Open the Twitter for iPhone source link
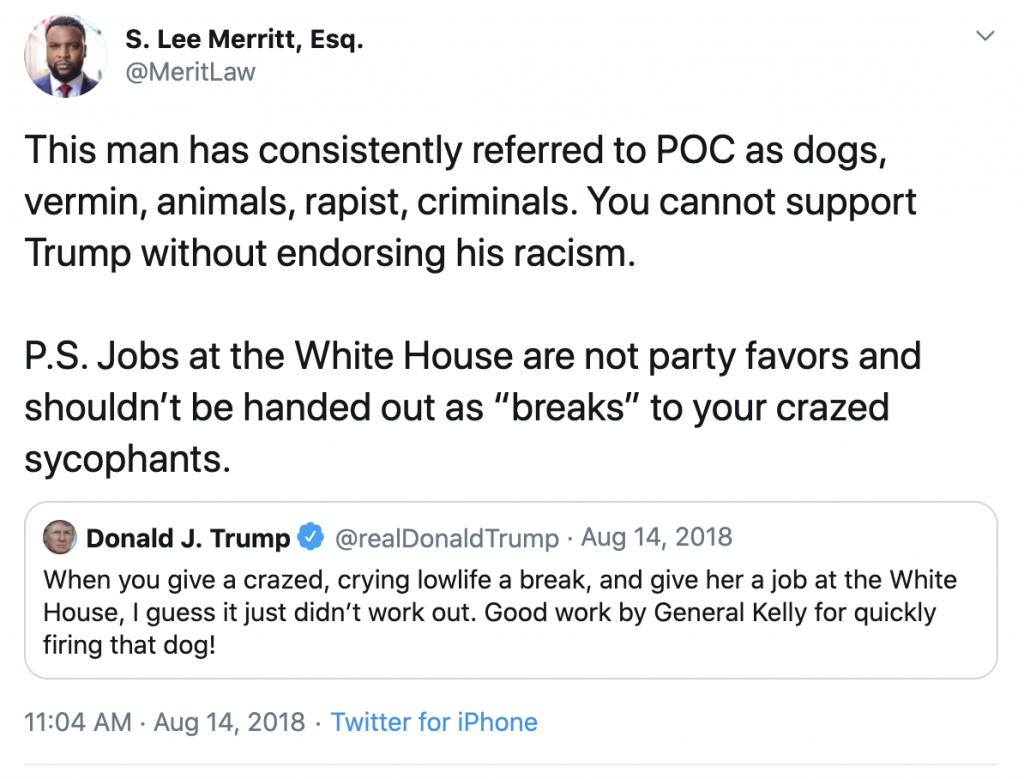 (x=434, y=722)
